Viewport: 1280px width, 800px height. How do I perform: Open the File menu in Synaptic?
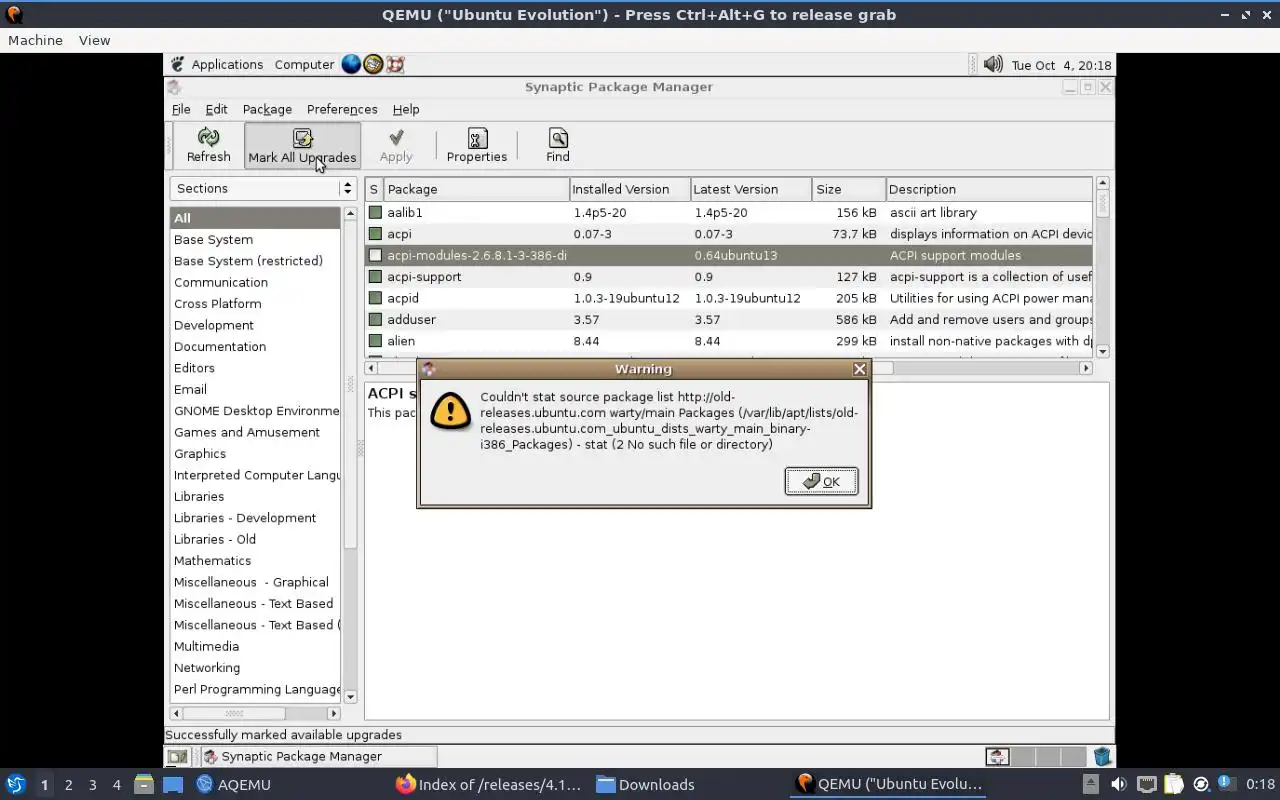coord(181,109)
